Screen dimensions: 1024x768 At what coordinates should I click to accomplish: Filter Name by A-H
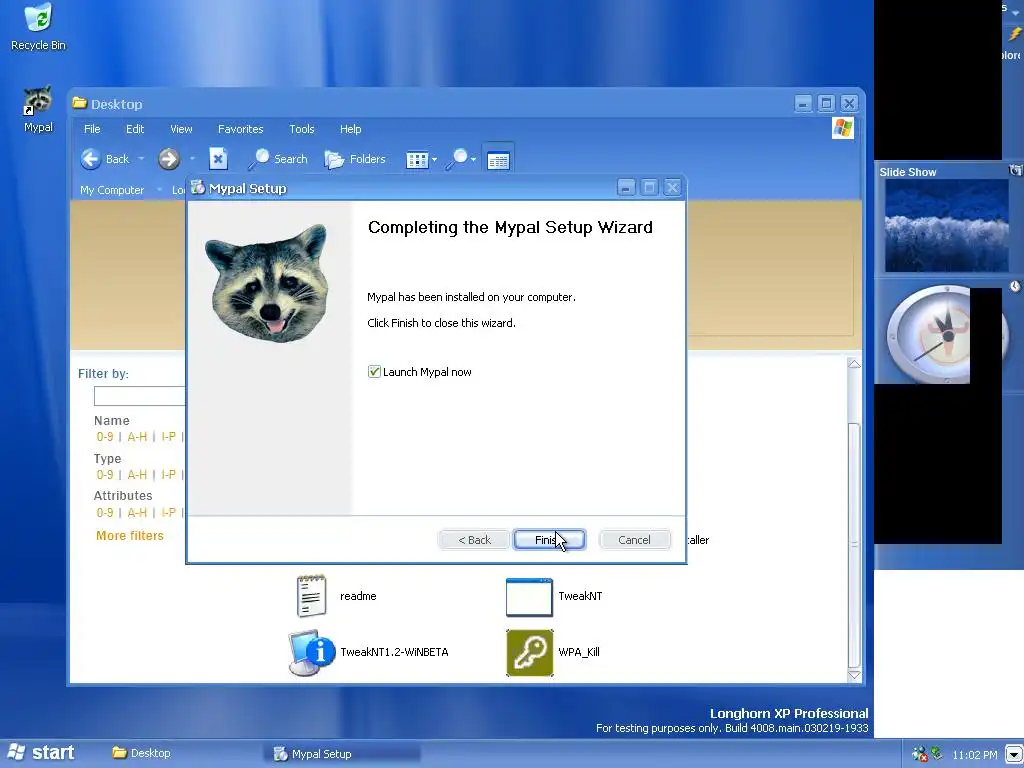point(137,436)
